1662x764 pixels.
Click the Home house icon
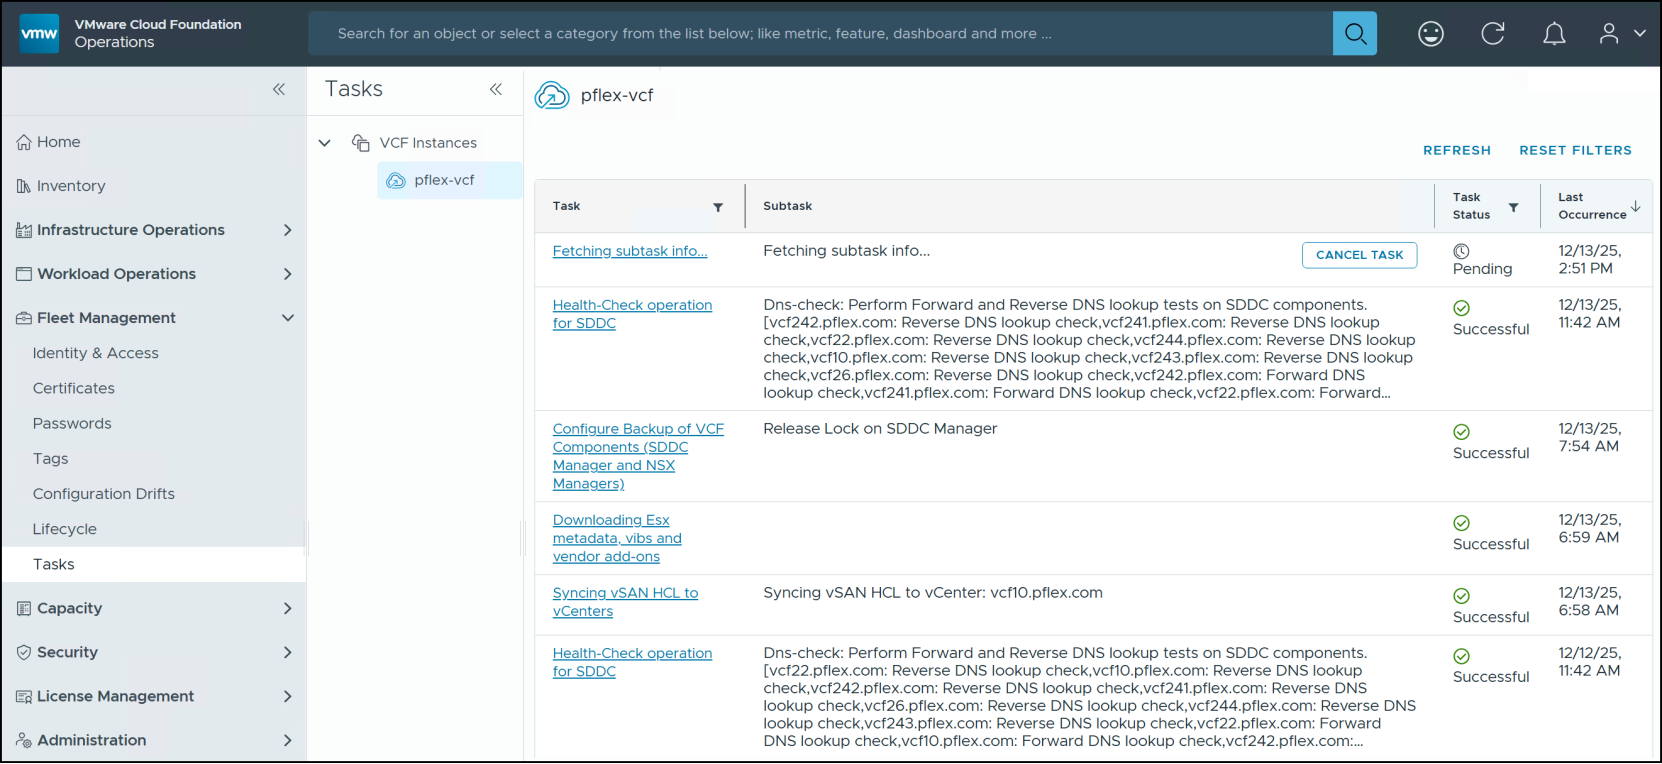24,142
